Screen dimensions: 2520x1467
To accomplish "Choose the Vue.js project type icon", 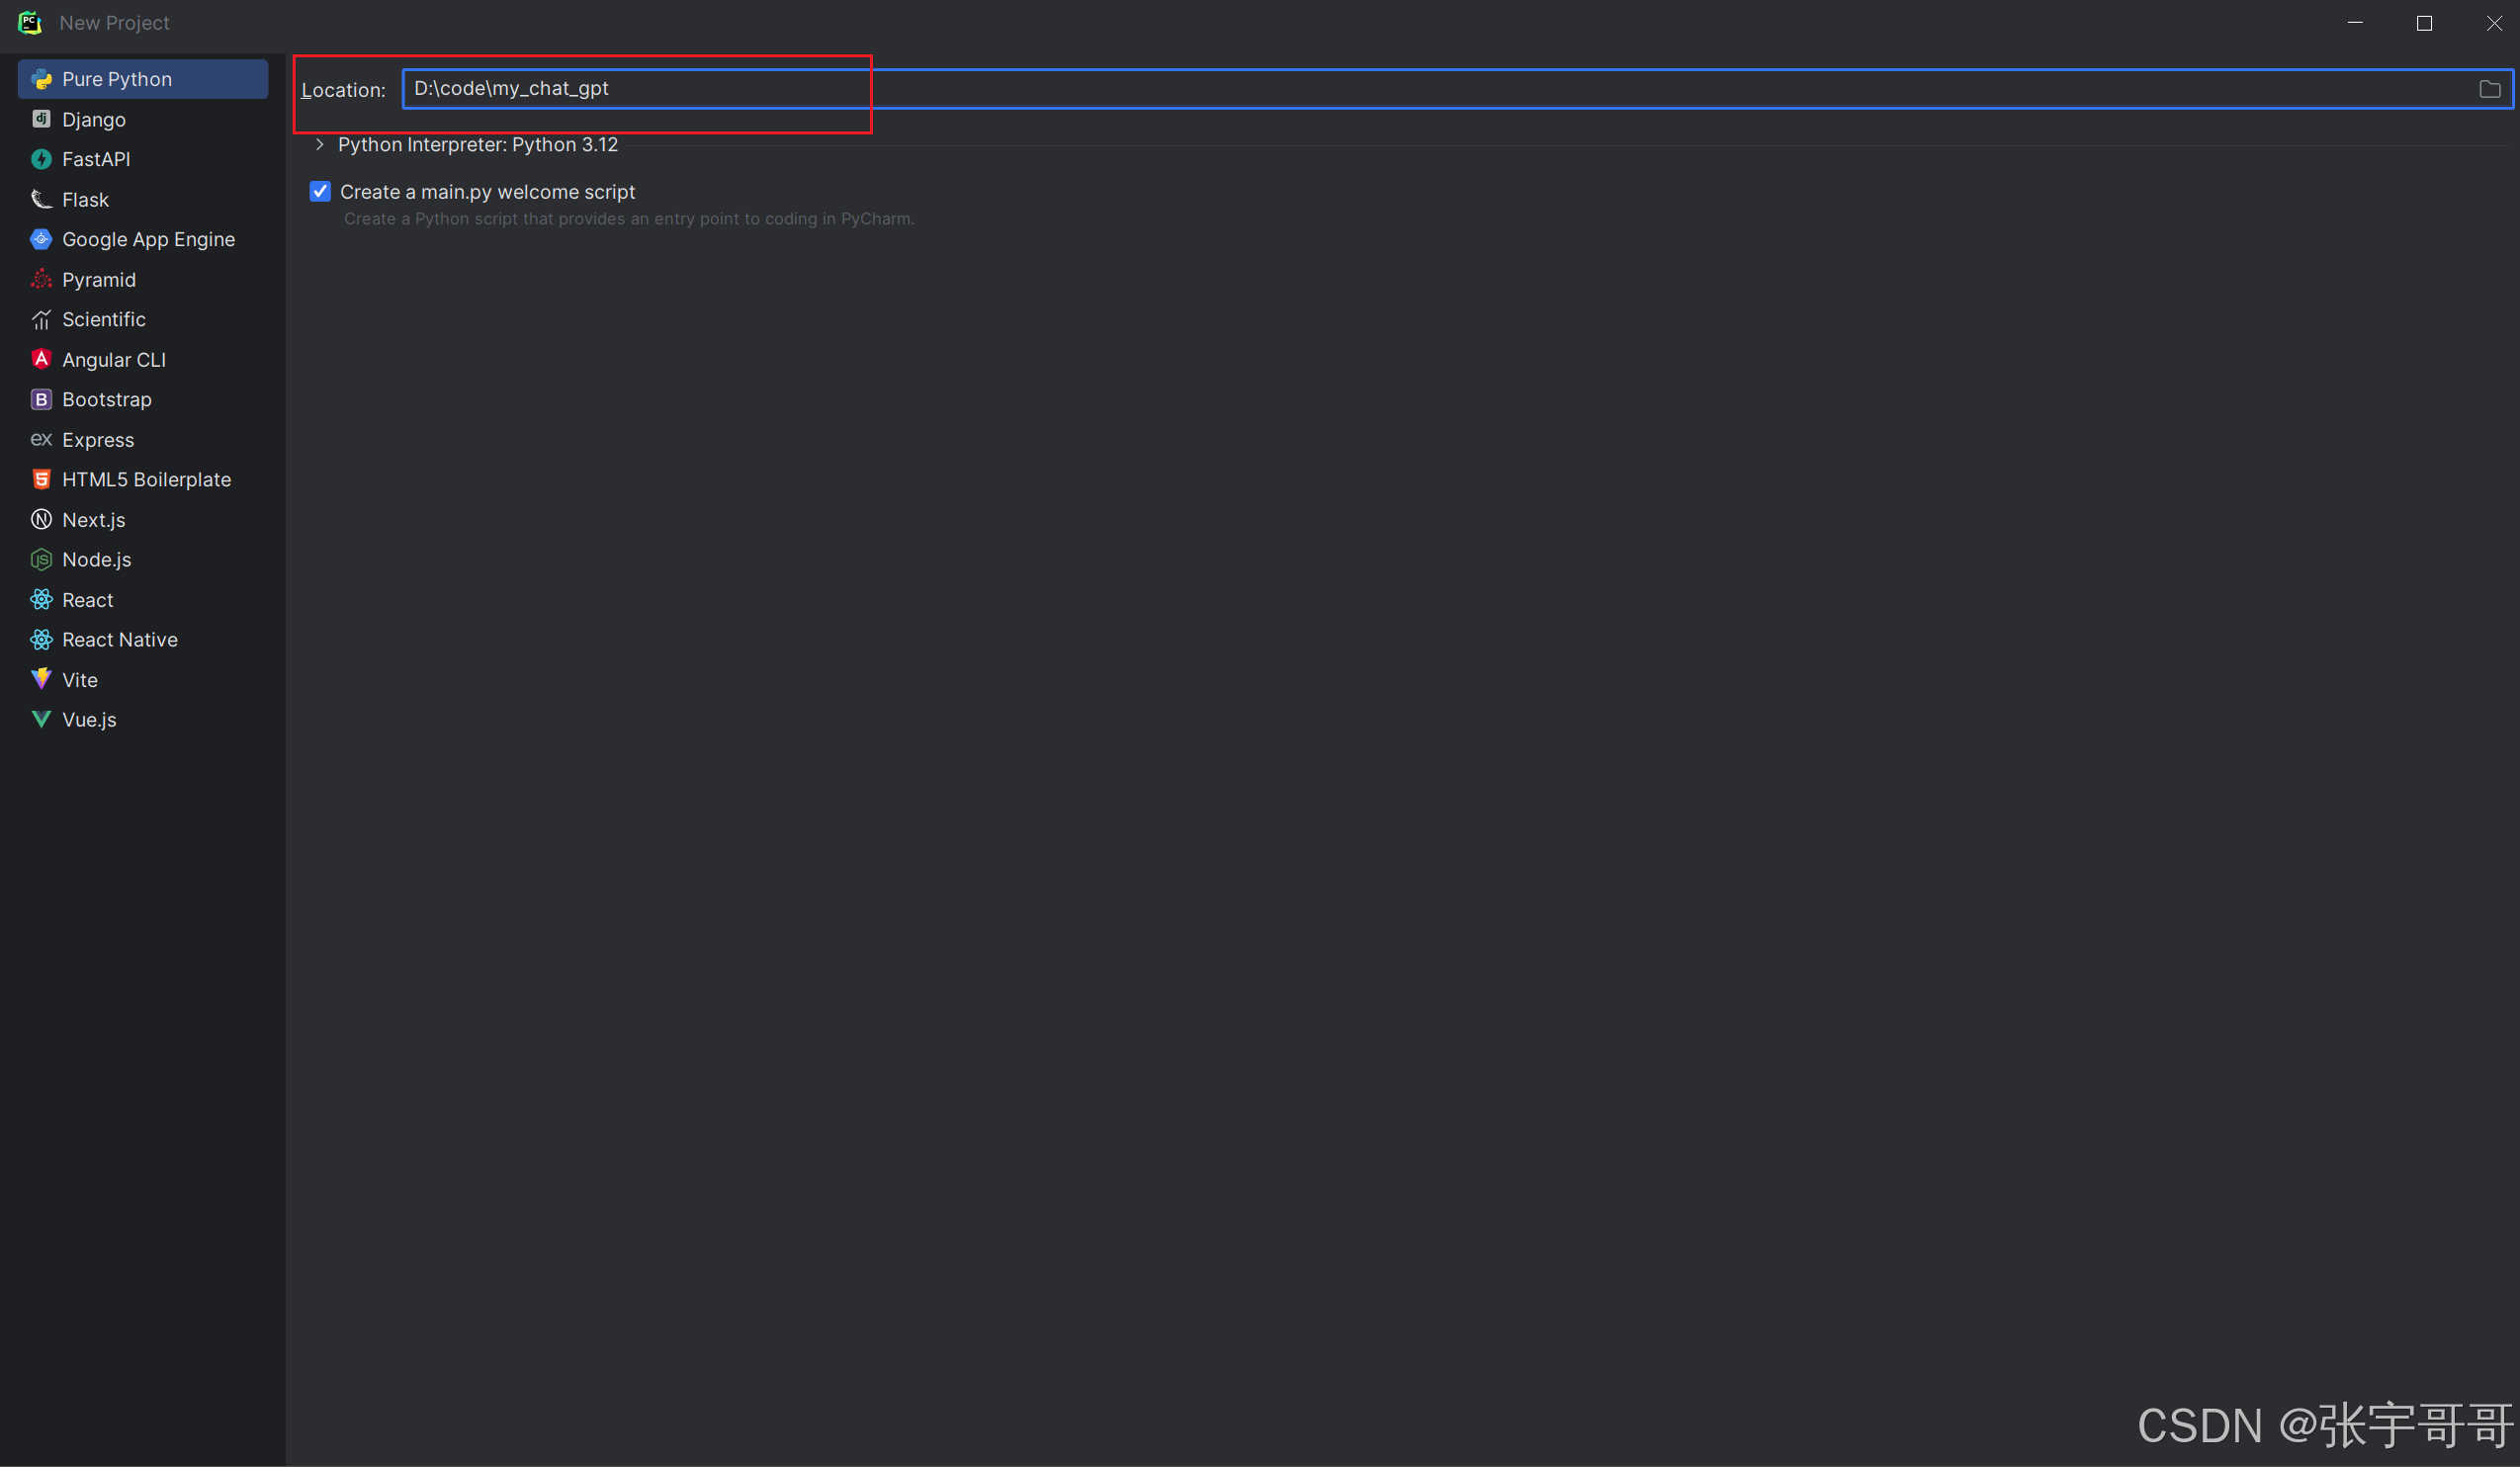I will coord(41,719).
